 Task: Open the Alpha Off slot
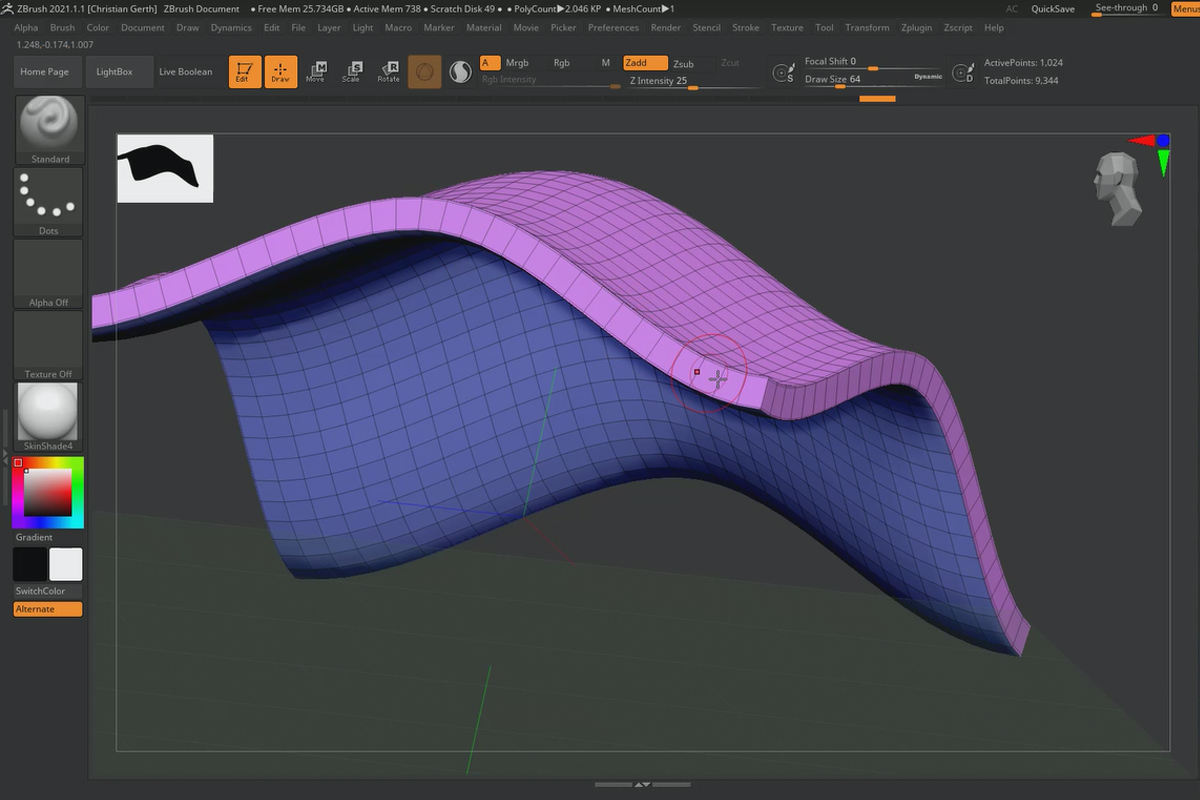49,274
